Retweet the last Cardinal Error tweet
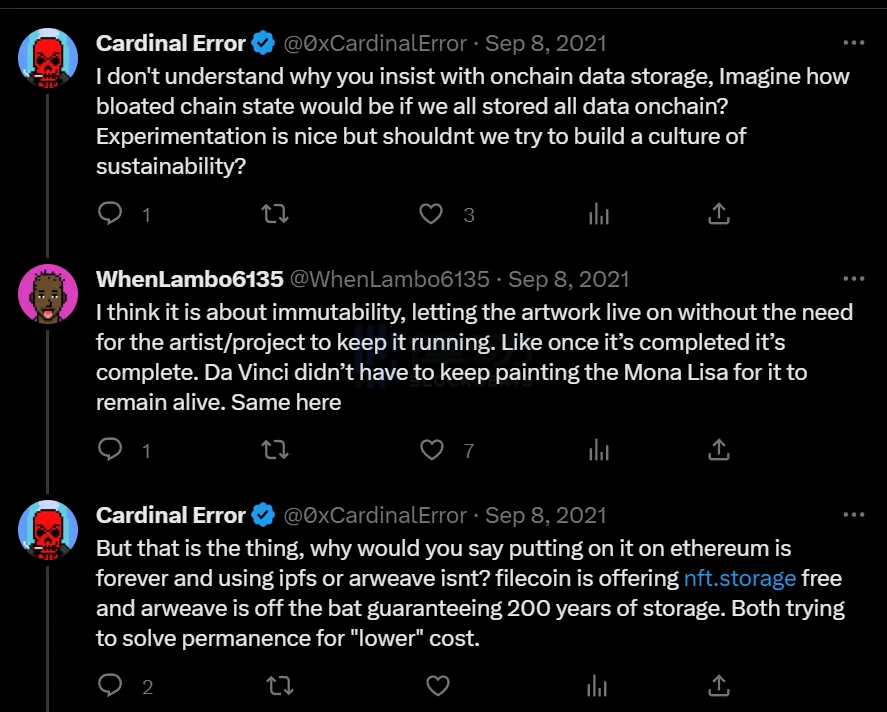 (280, 685)
